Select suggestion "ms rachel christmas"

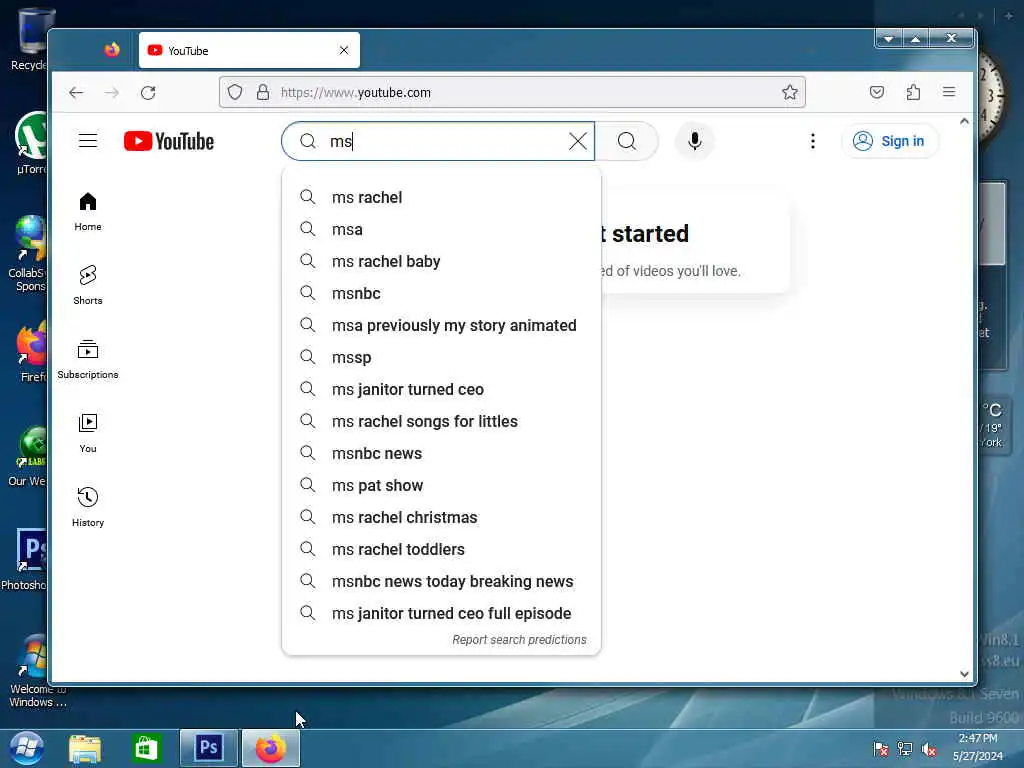point(441,517)
